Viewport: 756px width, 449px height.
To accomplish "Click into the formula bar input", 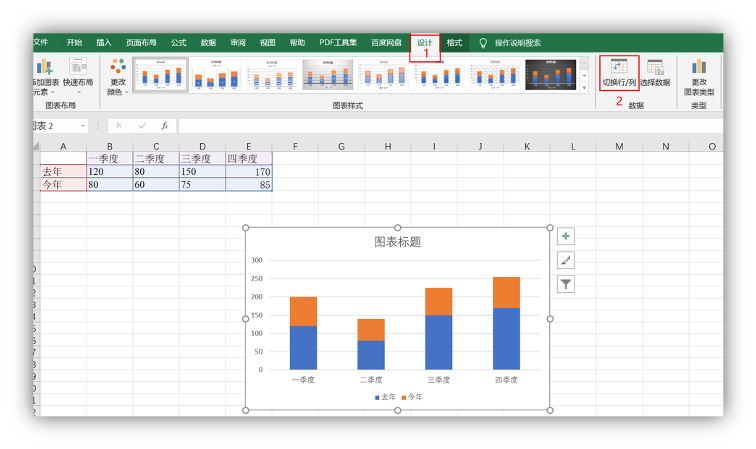I will click(x=450, y=126).
